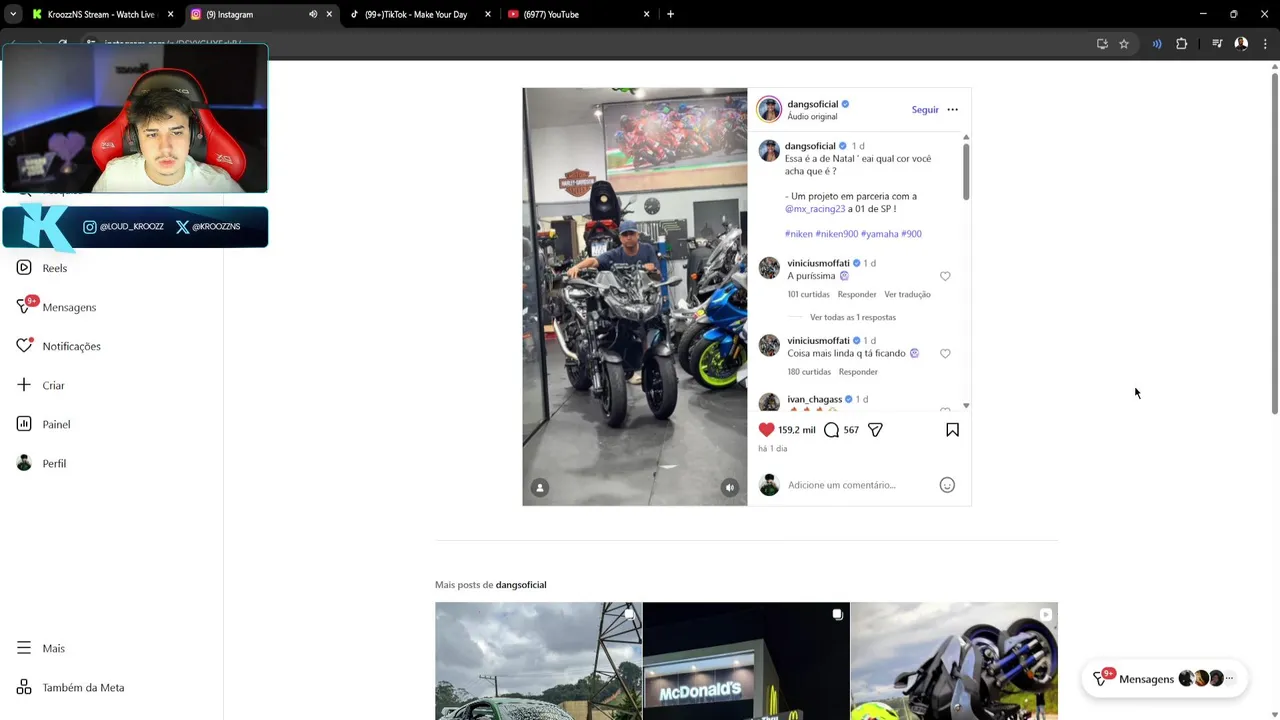
Task: Click the Criar plus icon
Action: (x=24, y=385)
